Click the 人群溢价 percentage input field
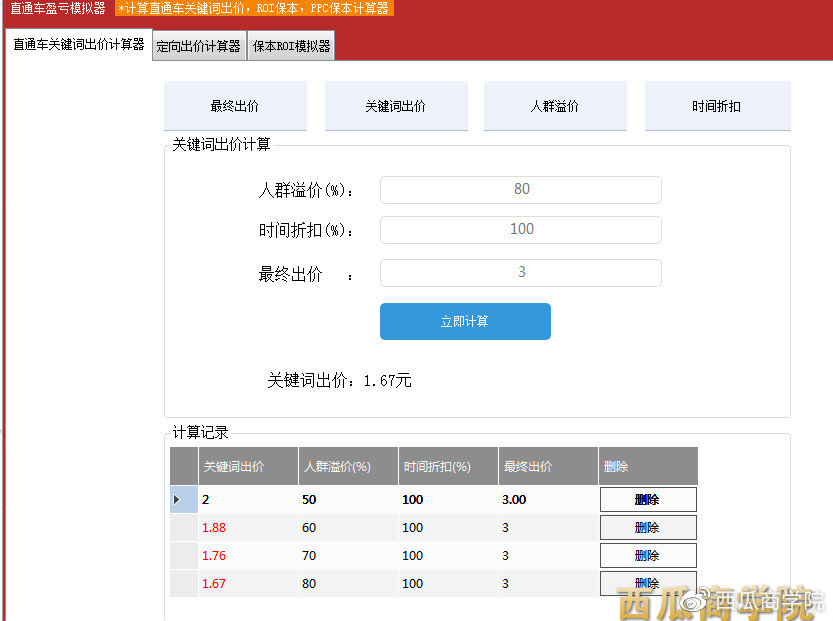This screenshot has height=621, width=833. pos(520,189)
